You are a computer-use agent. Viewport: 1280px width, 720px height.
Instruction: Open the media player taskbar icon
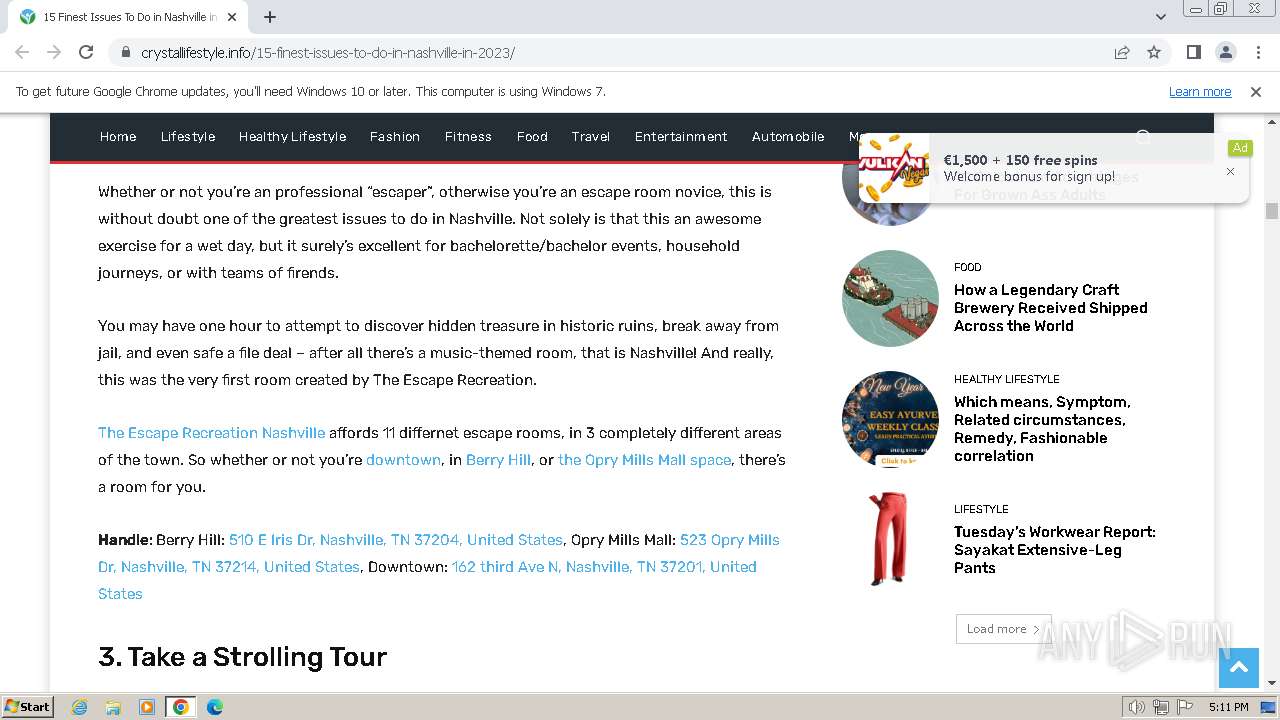[147, 707]
